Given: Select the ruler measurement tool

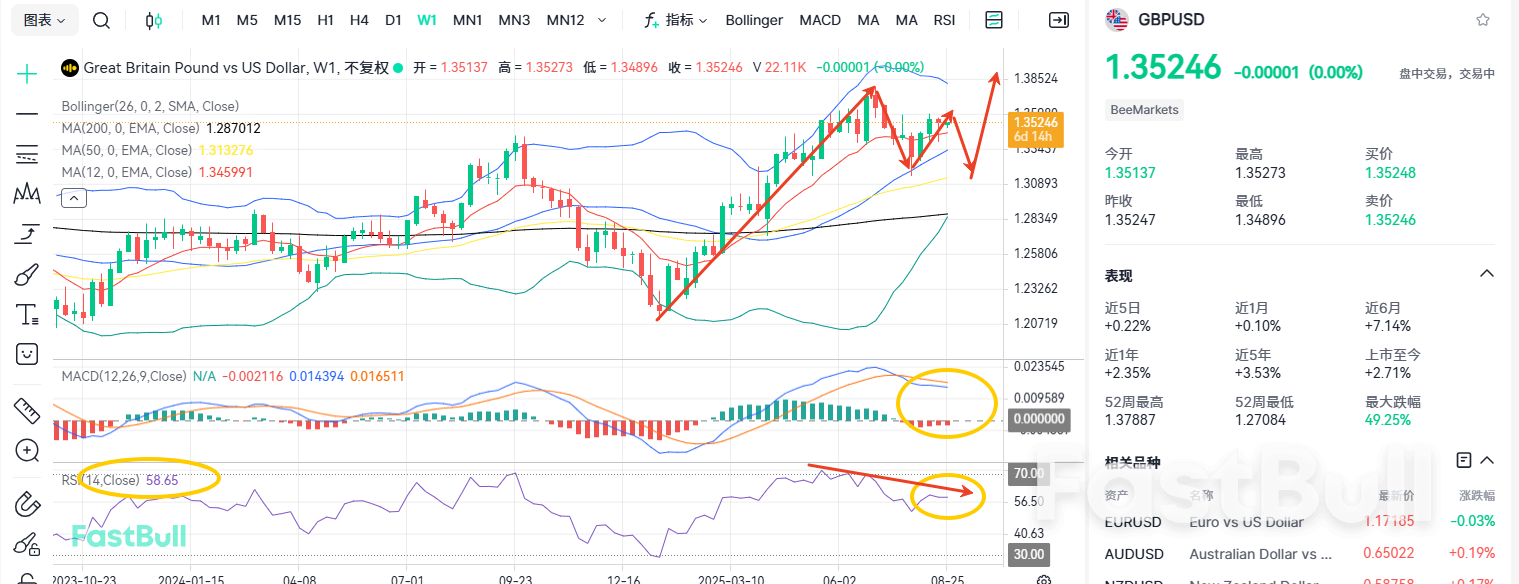Looking at the screenshot, I should 26,411.
